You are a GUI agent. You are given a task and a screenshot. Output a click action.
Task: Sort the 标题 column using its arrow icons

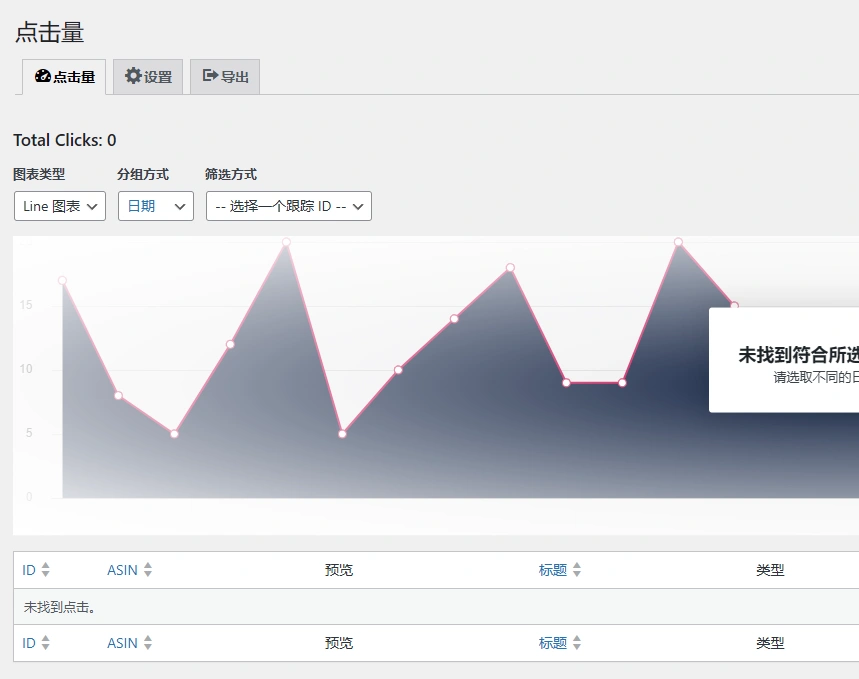(578, 569)
